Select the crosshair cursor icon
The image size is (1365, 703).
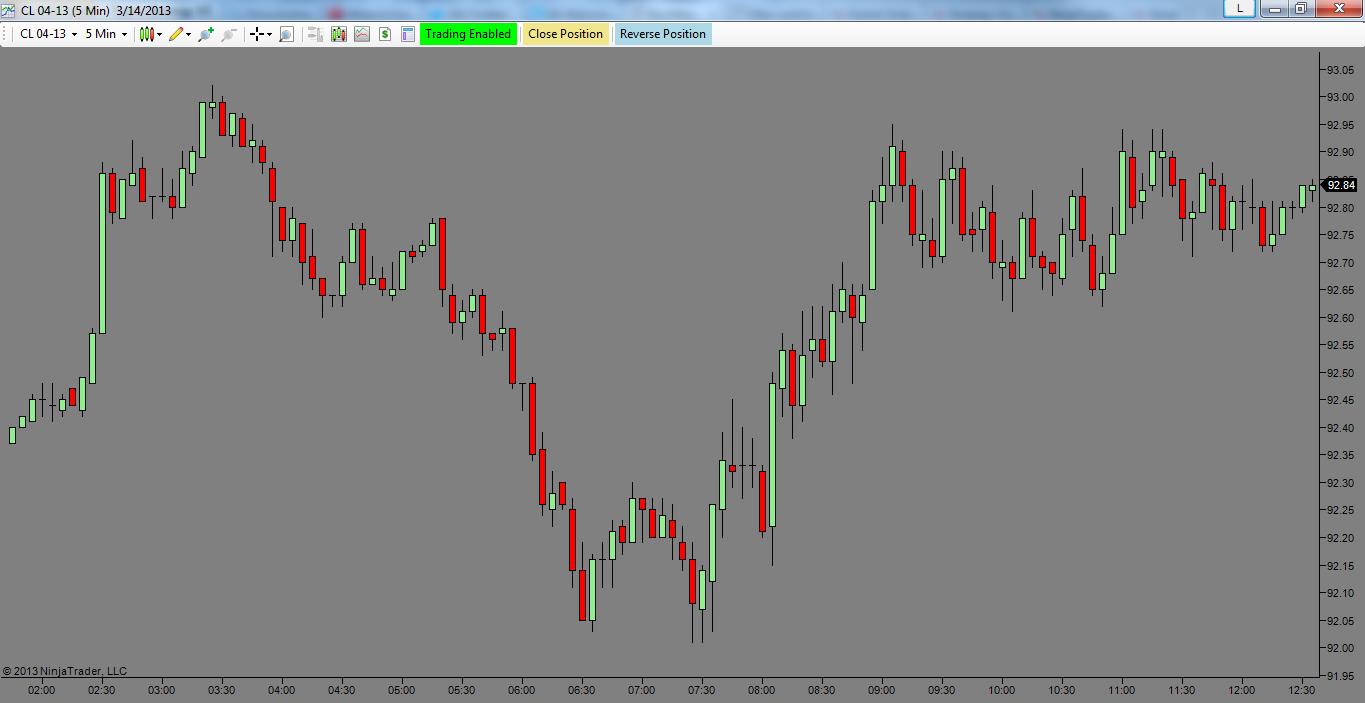click(x=257, y=34)
